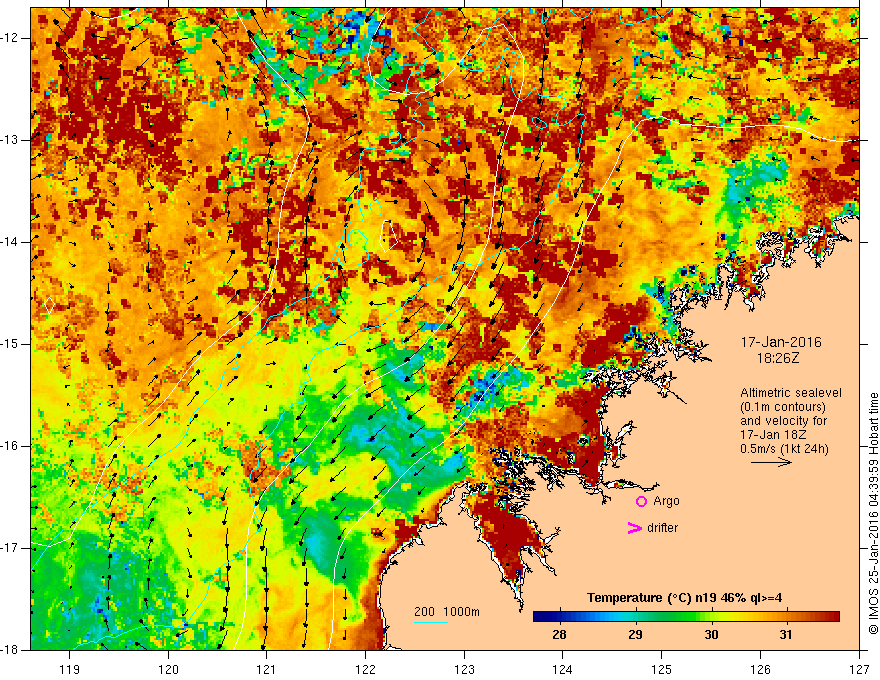
Task: Click the '119' longitude axis label
Action: [x=70, y=669]
